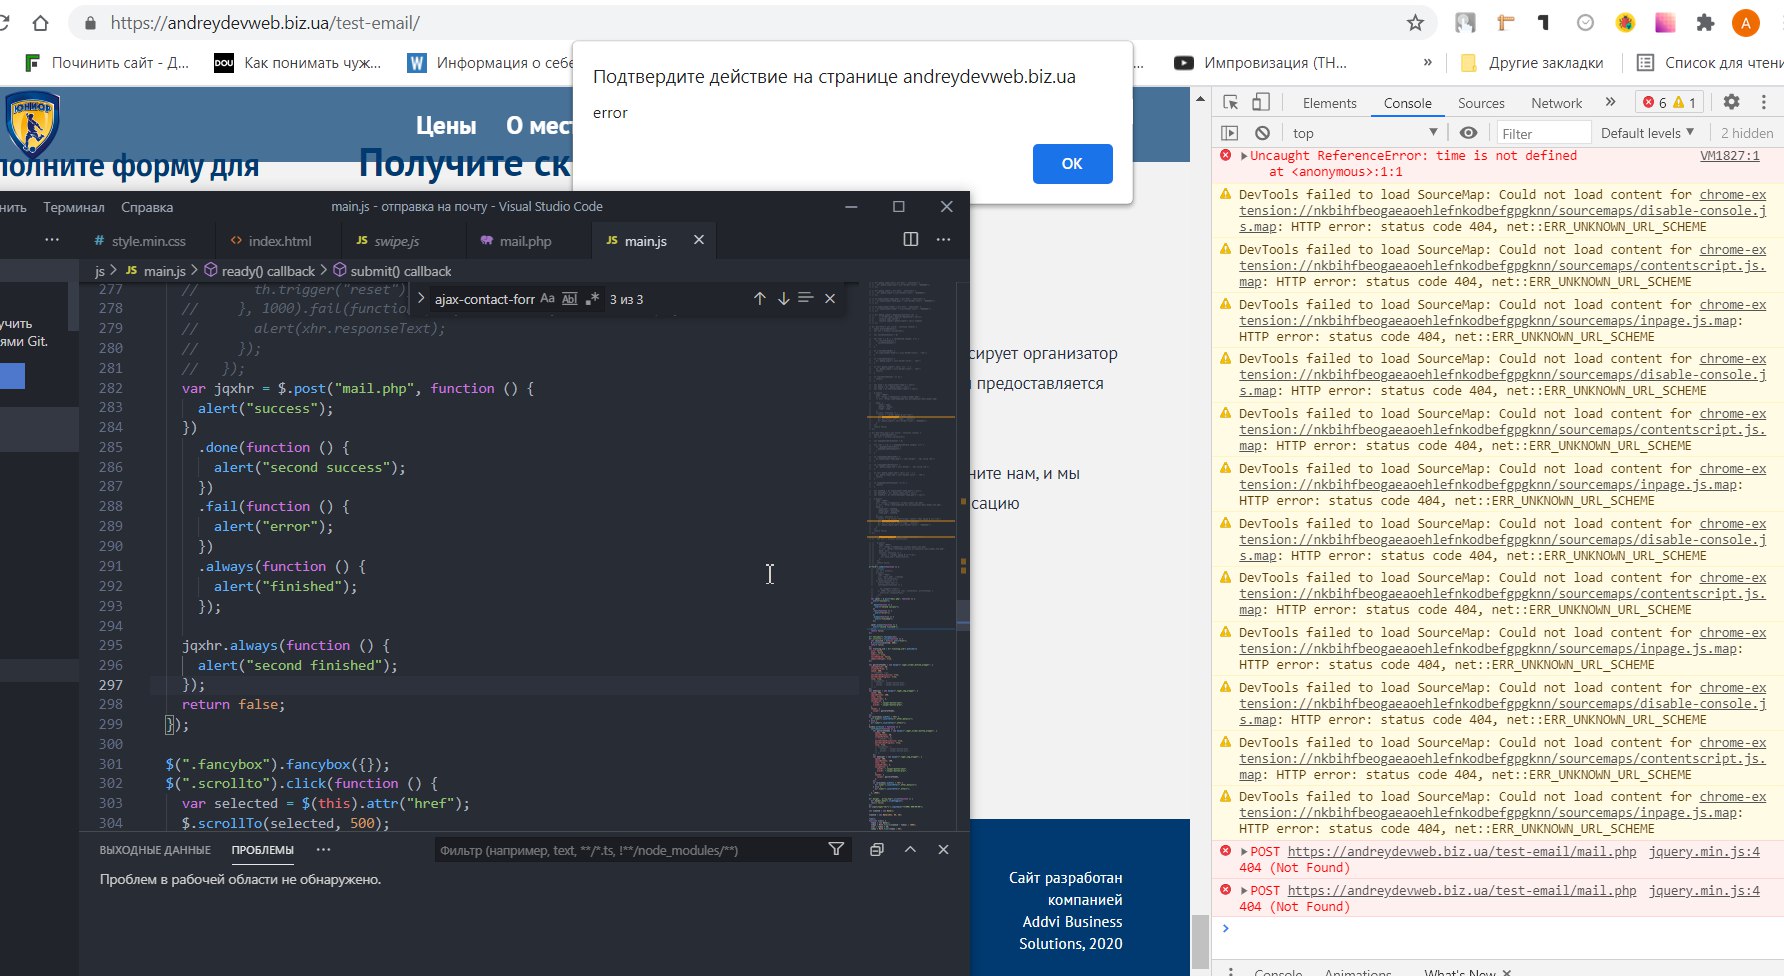
Task: Switch to the ПРОБЛЕМЫ panel tab
Action: (x=263, y=850)
